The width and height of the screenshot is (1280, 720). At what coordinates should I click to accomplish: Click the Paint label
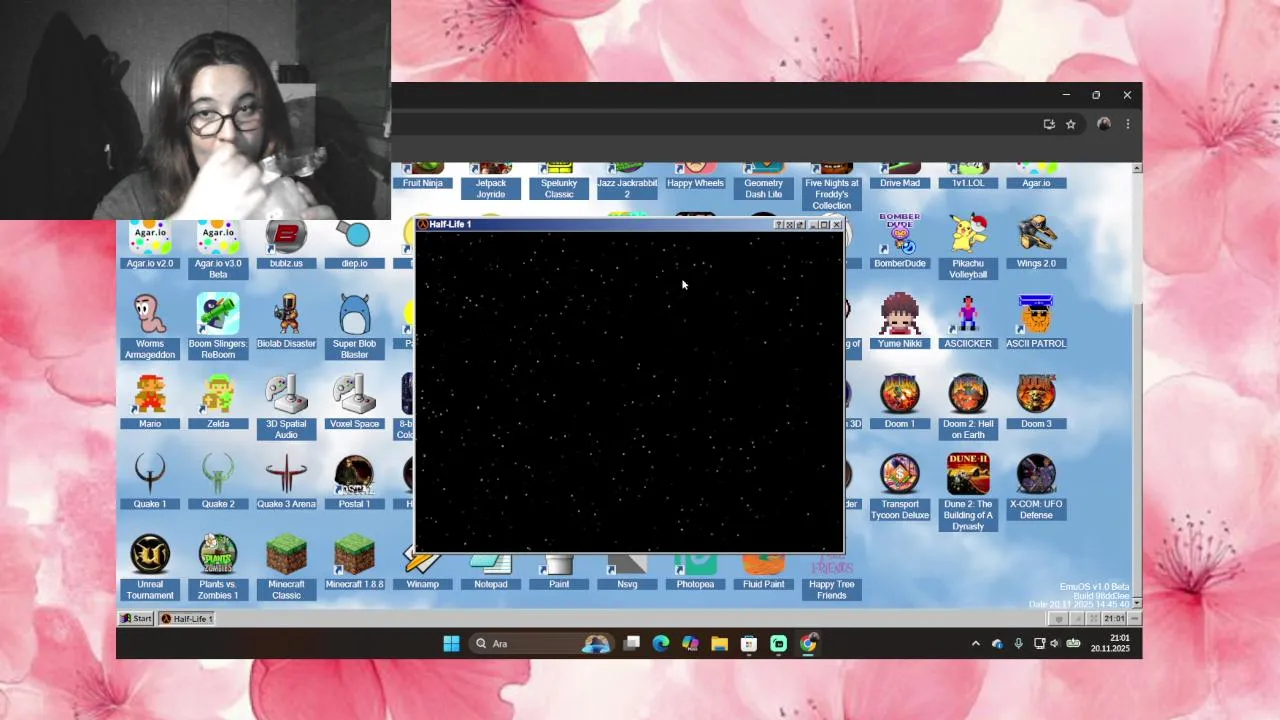coord(559,584)
